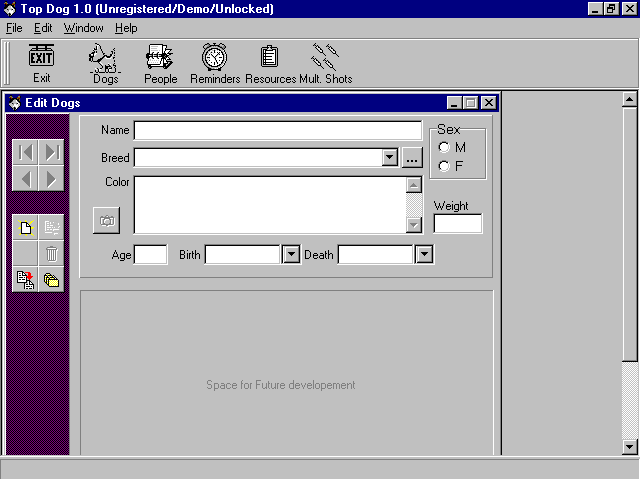Click into the Name text field
This screenshot has width=640, height=480.
[278, 131]
